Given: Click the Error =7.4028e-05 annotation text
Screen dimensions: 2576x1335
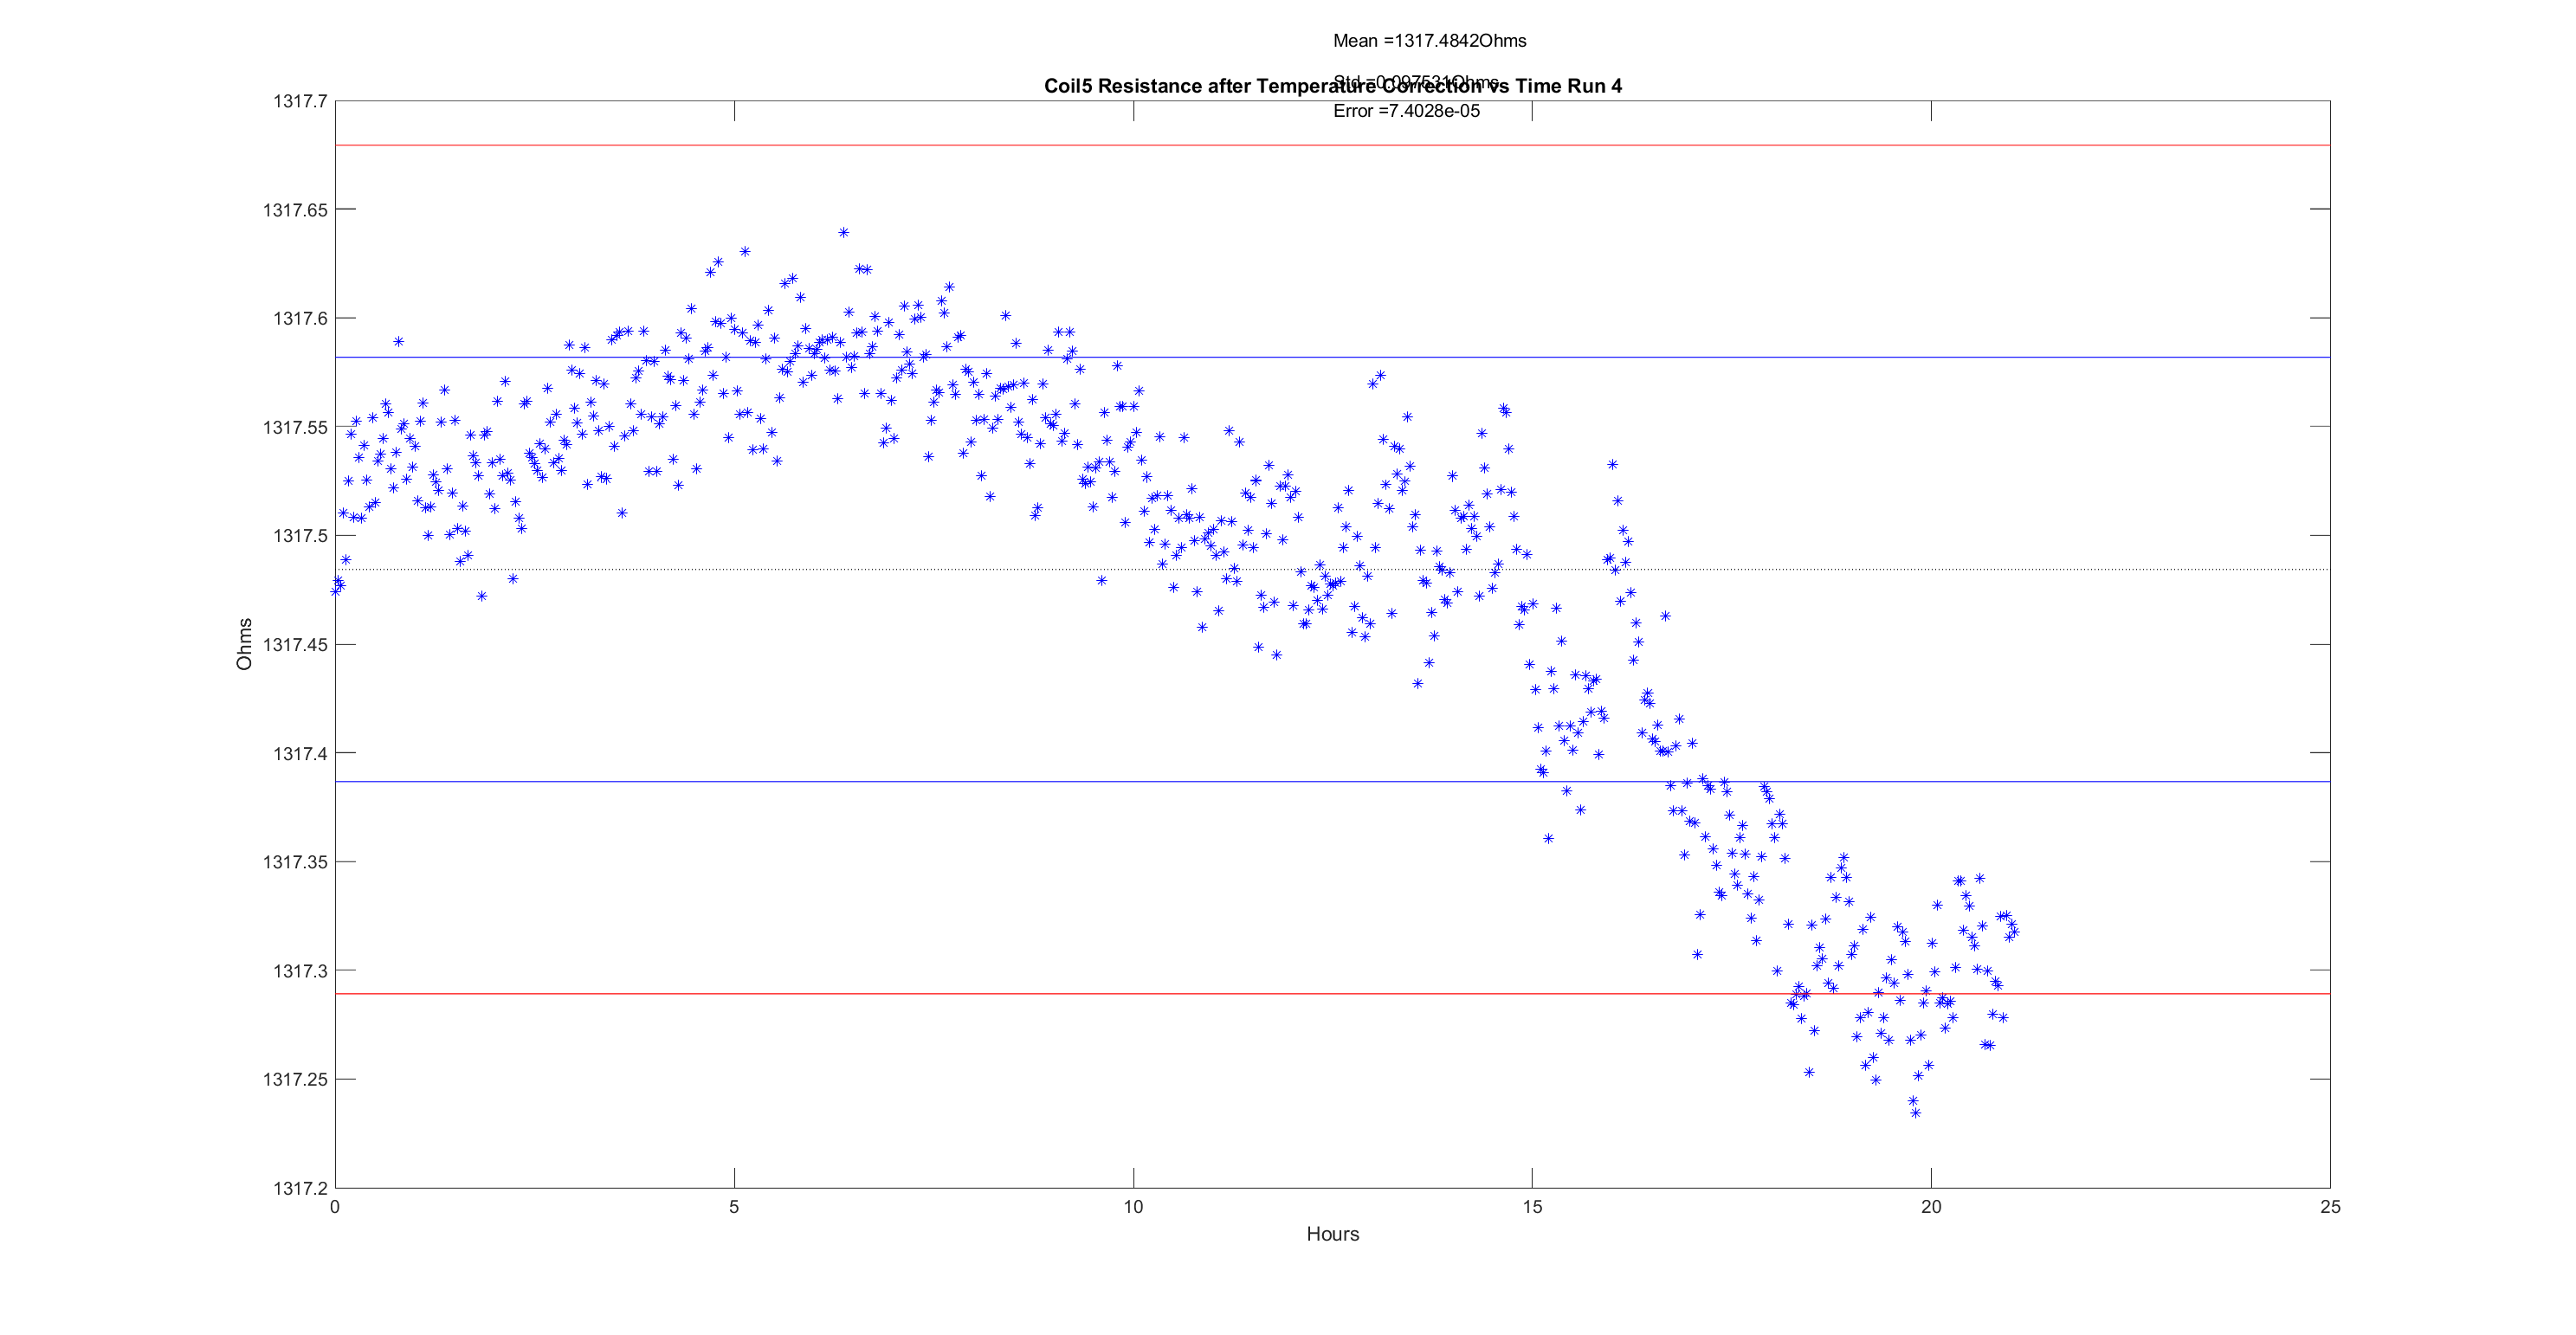Looking at the screenshot, I should (x=1406, y=111).
